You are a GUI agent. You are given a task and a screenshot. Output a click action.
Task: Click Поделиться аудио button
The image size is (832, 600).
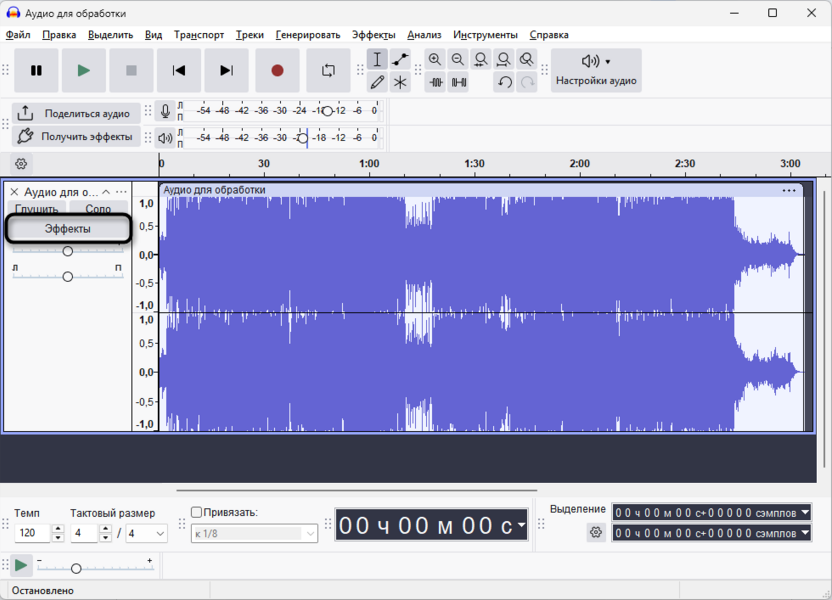click(x=76, y=113)
